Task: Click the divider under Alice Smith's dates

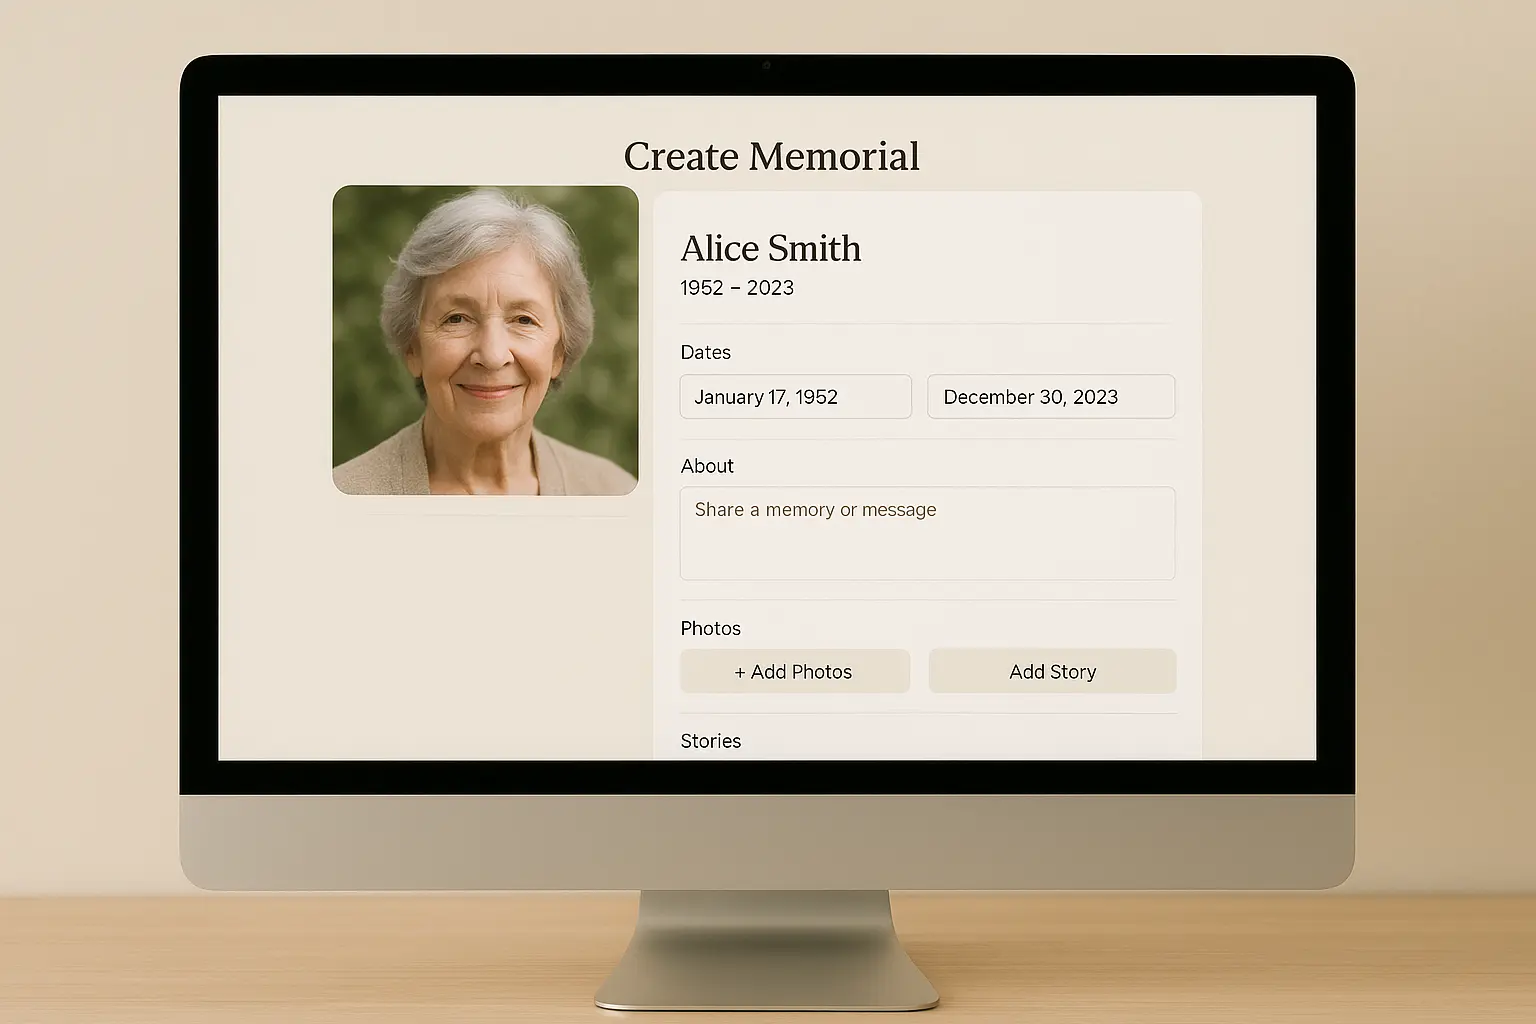Action: tap(927, 324)
